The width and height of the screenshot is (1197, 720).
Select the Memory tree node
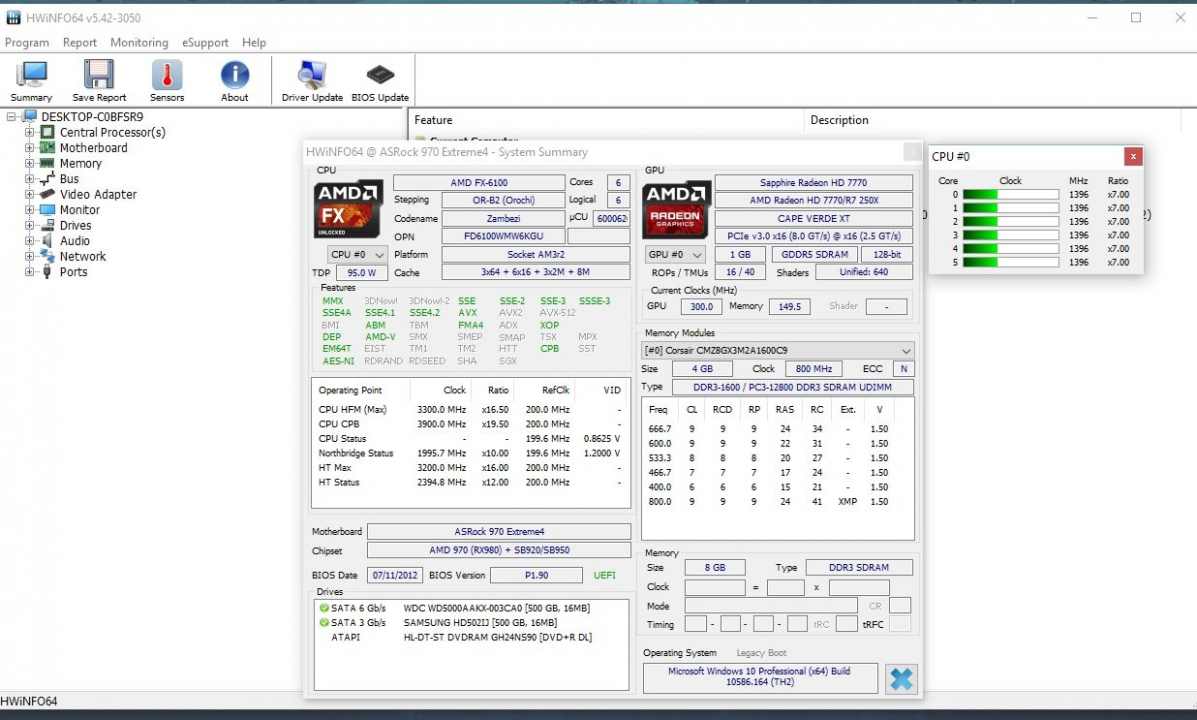coord(80,163)
